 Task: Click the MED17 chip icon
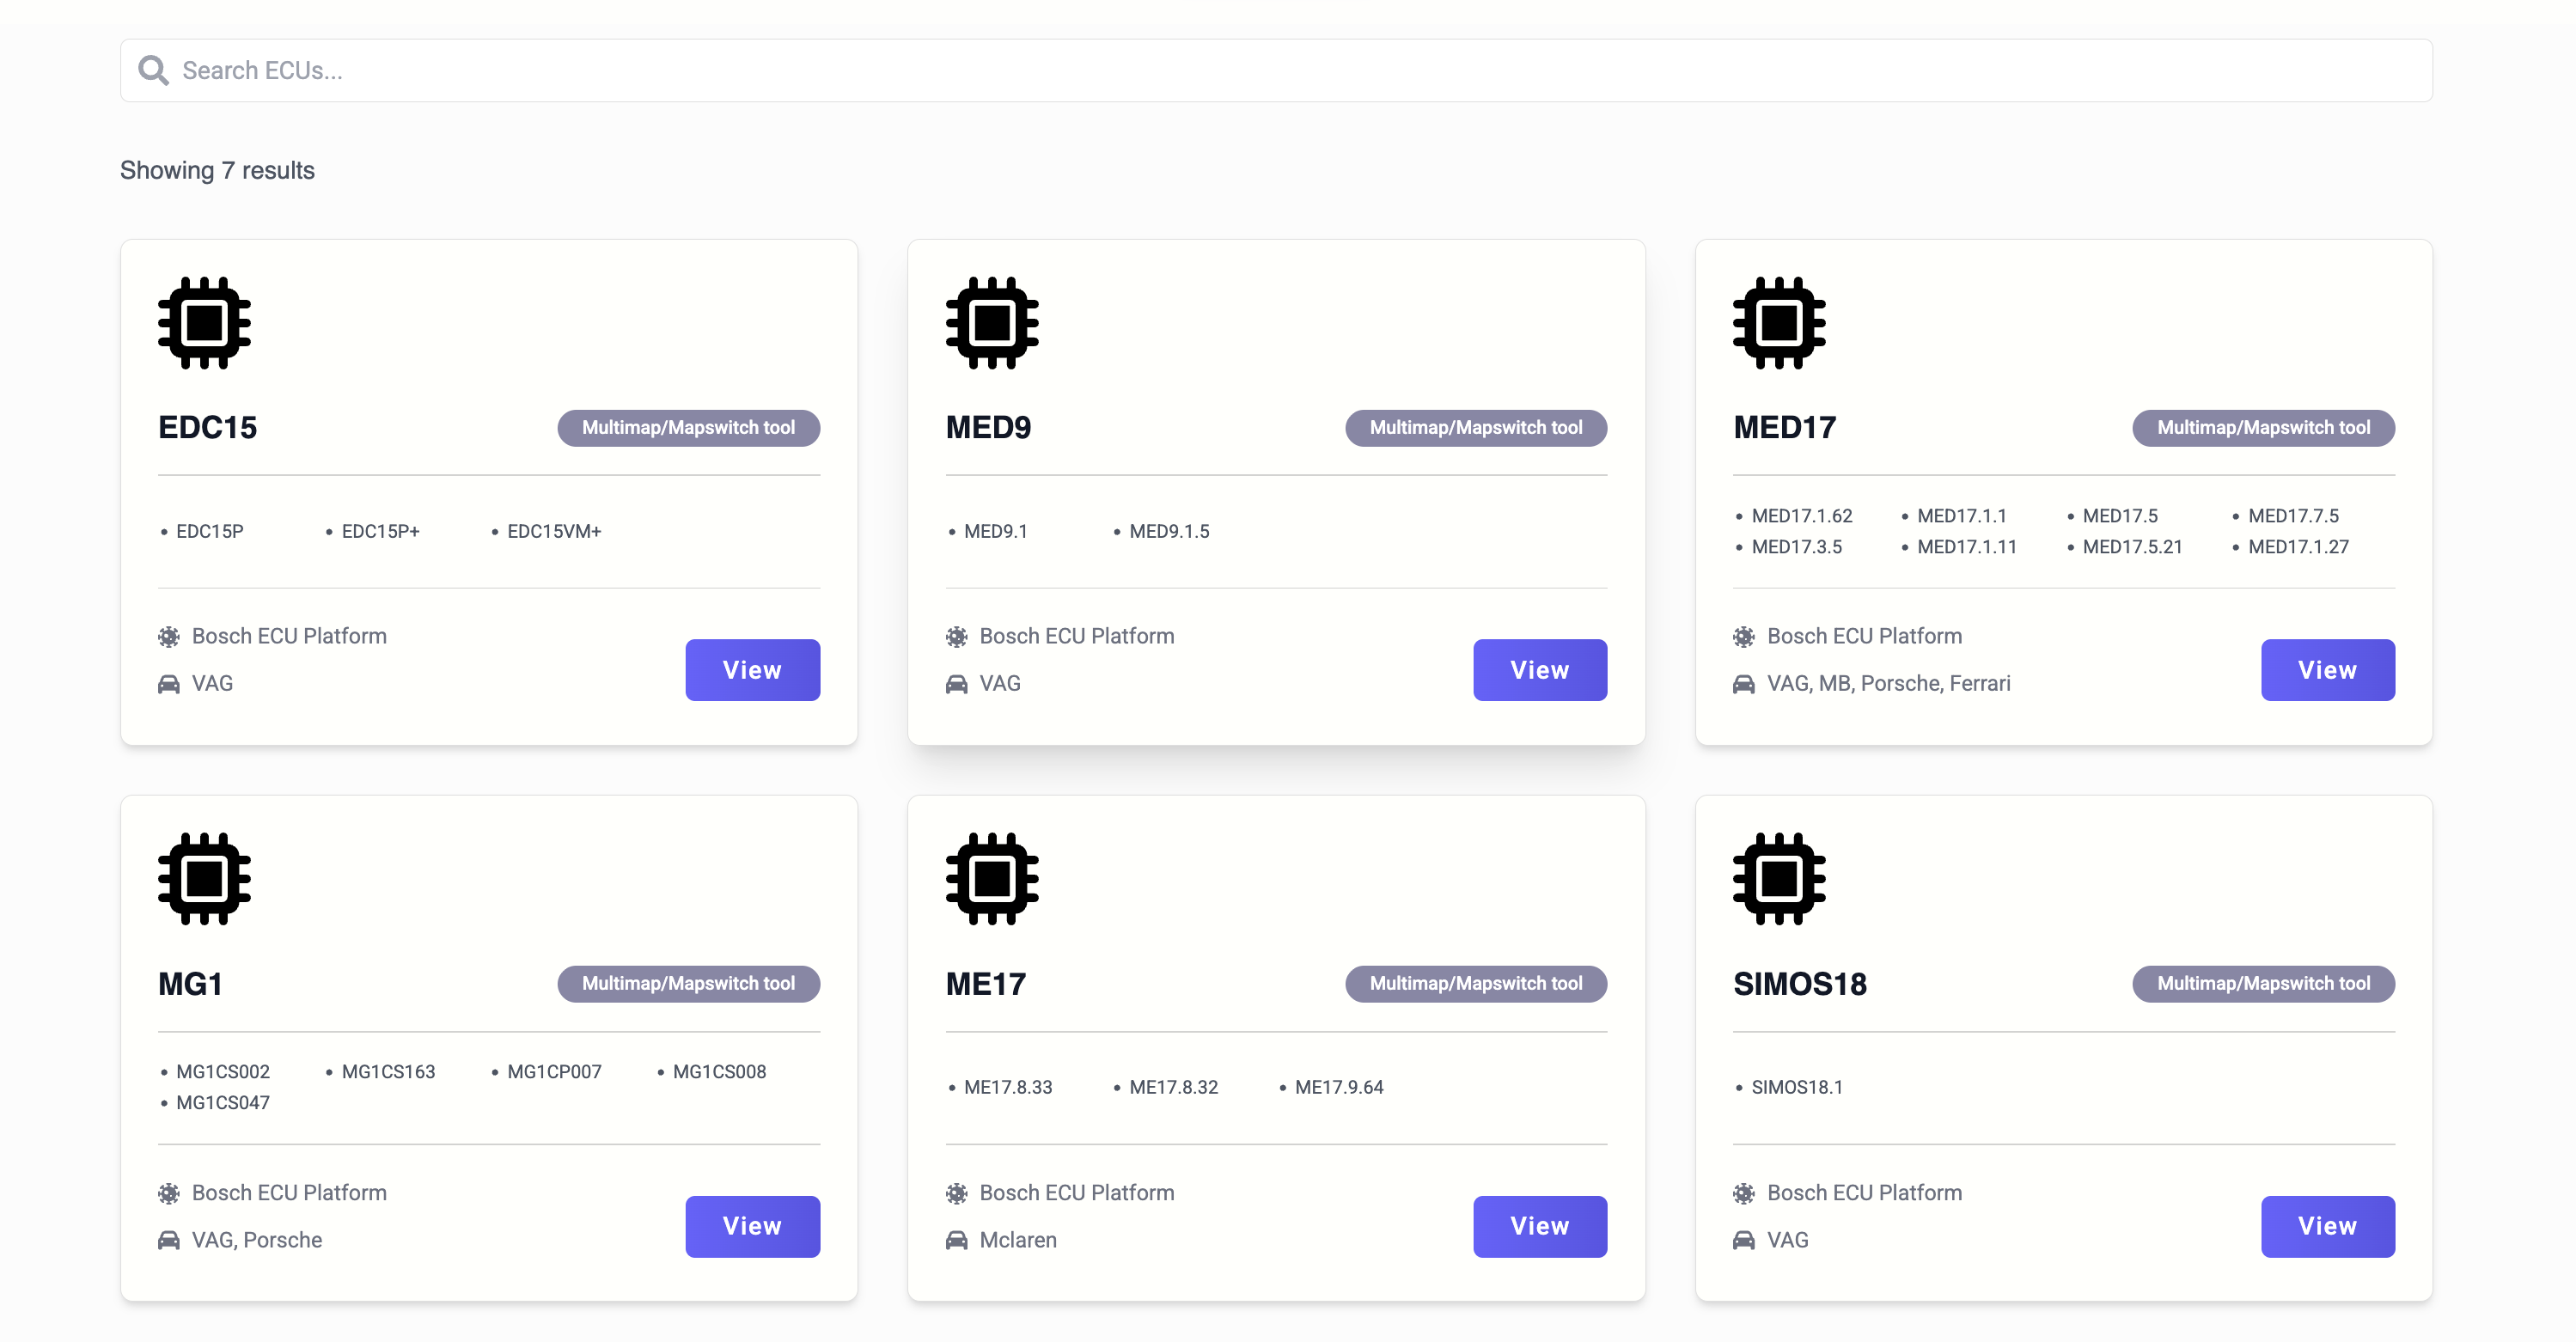1779,323
